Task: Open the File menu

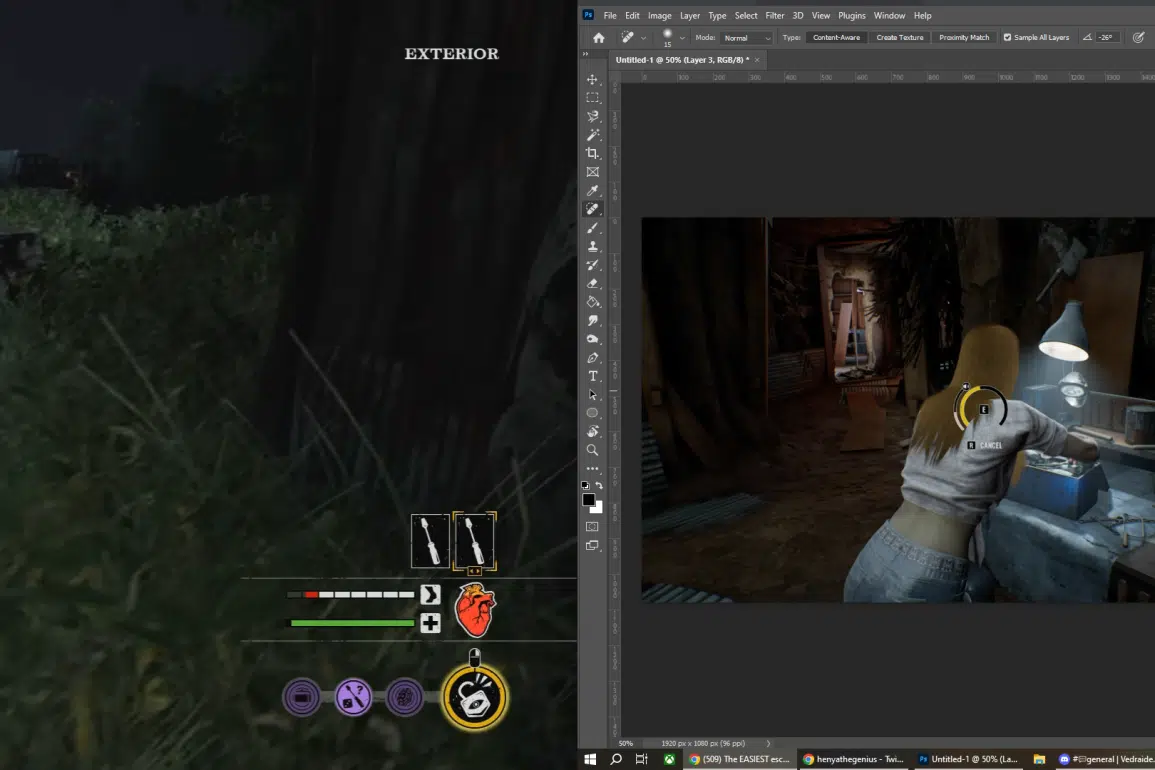Action: 610,15
